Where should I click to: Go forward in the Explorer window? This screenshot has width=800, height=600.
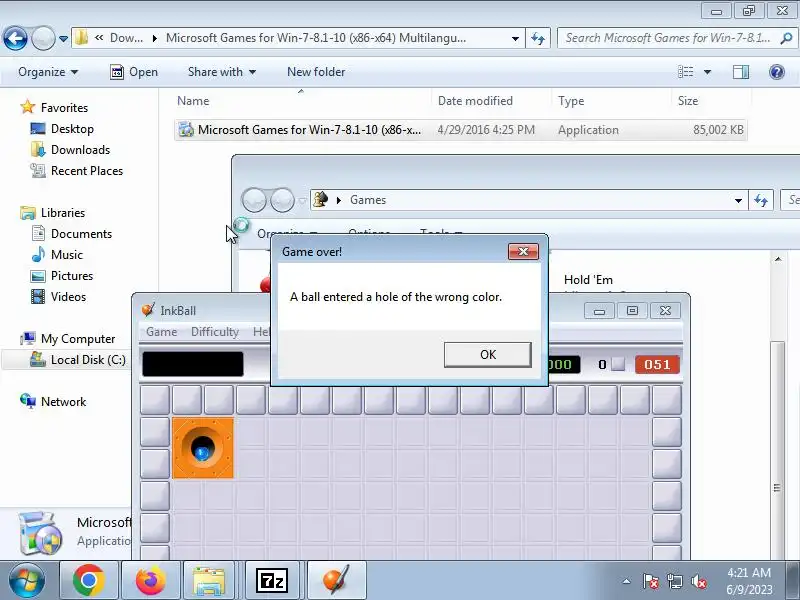tap(43, 38)
